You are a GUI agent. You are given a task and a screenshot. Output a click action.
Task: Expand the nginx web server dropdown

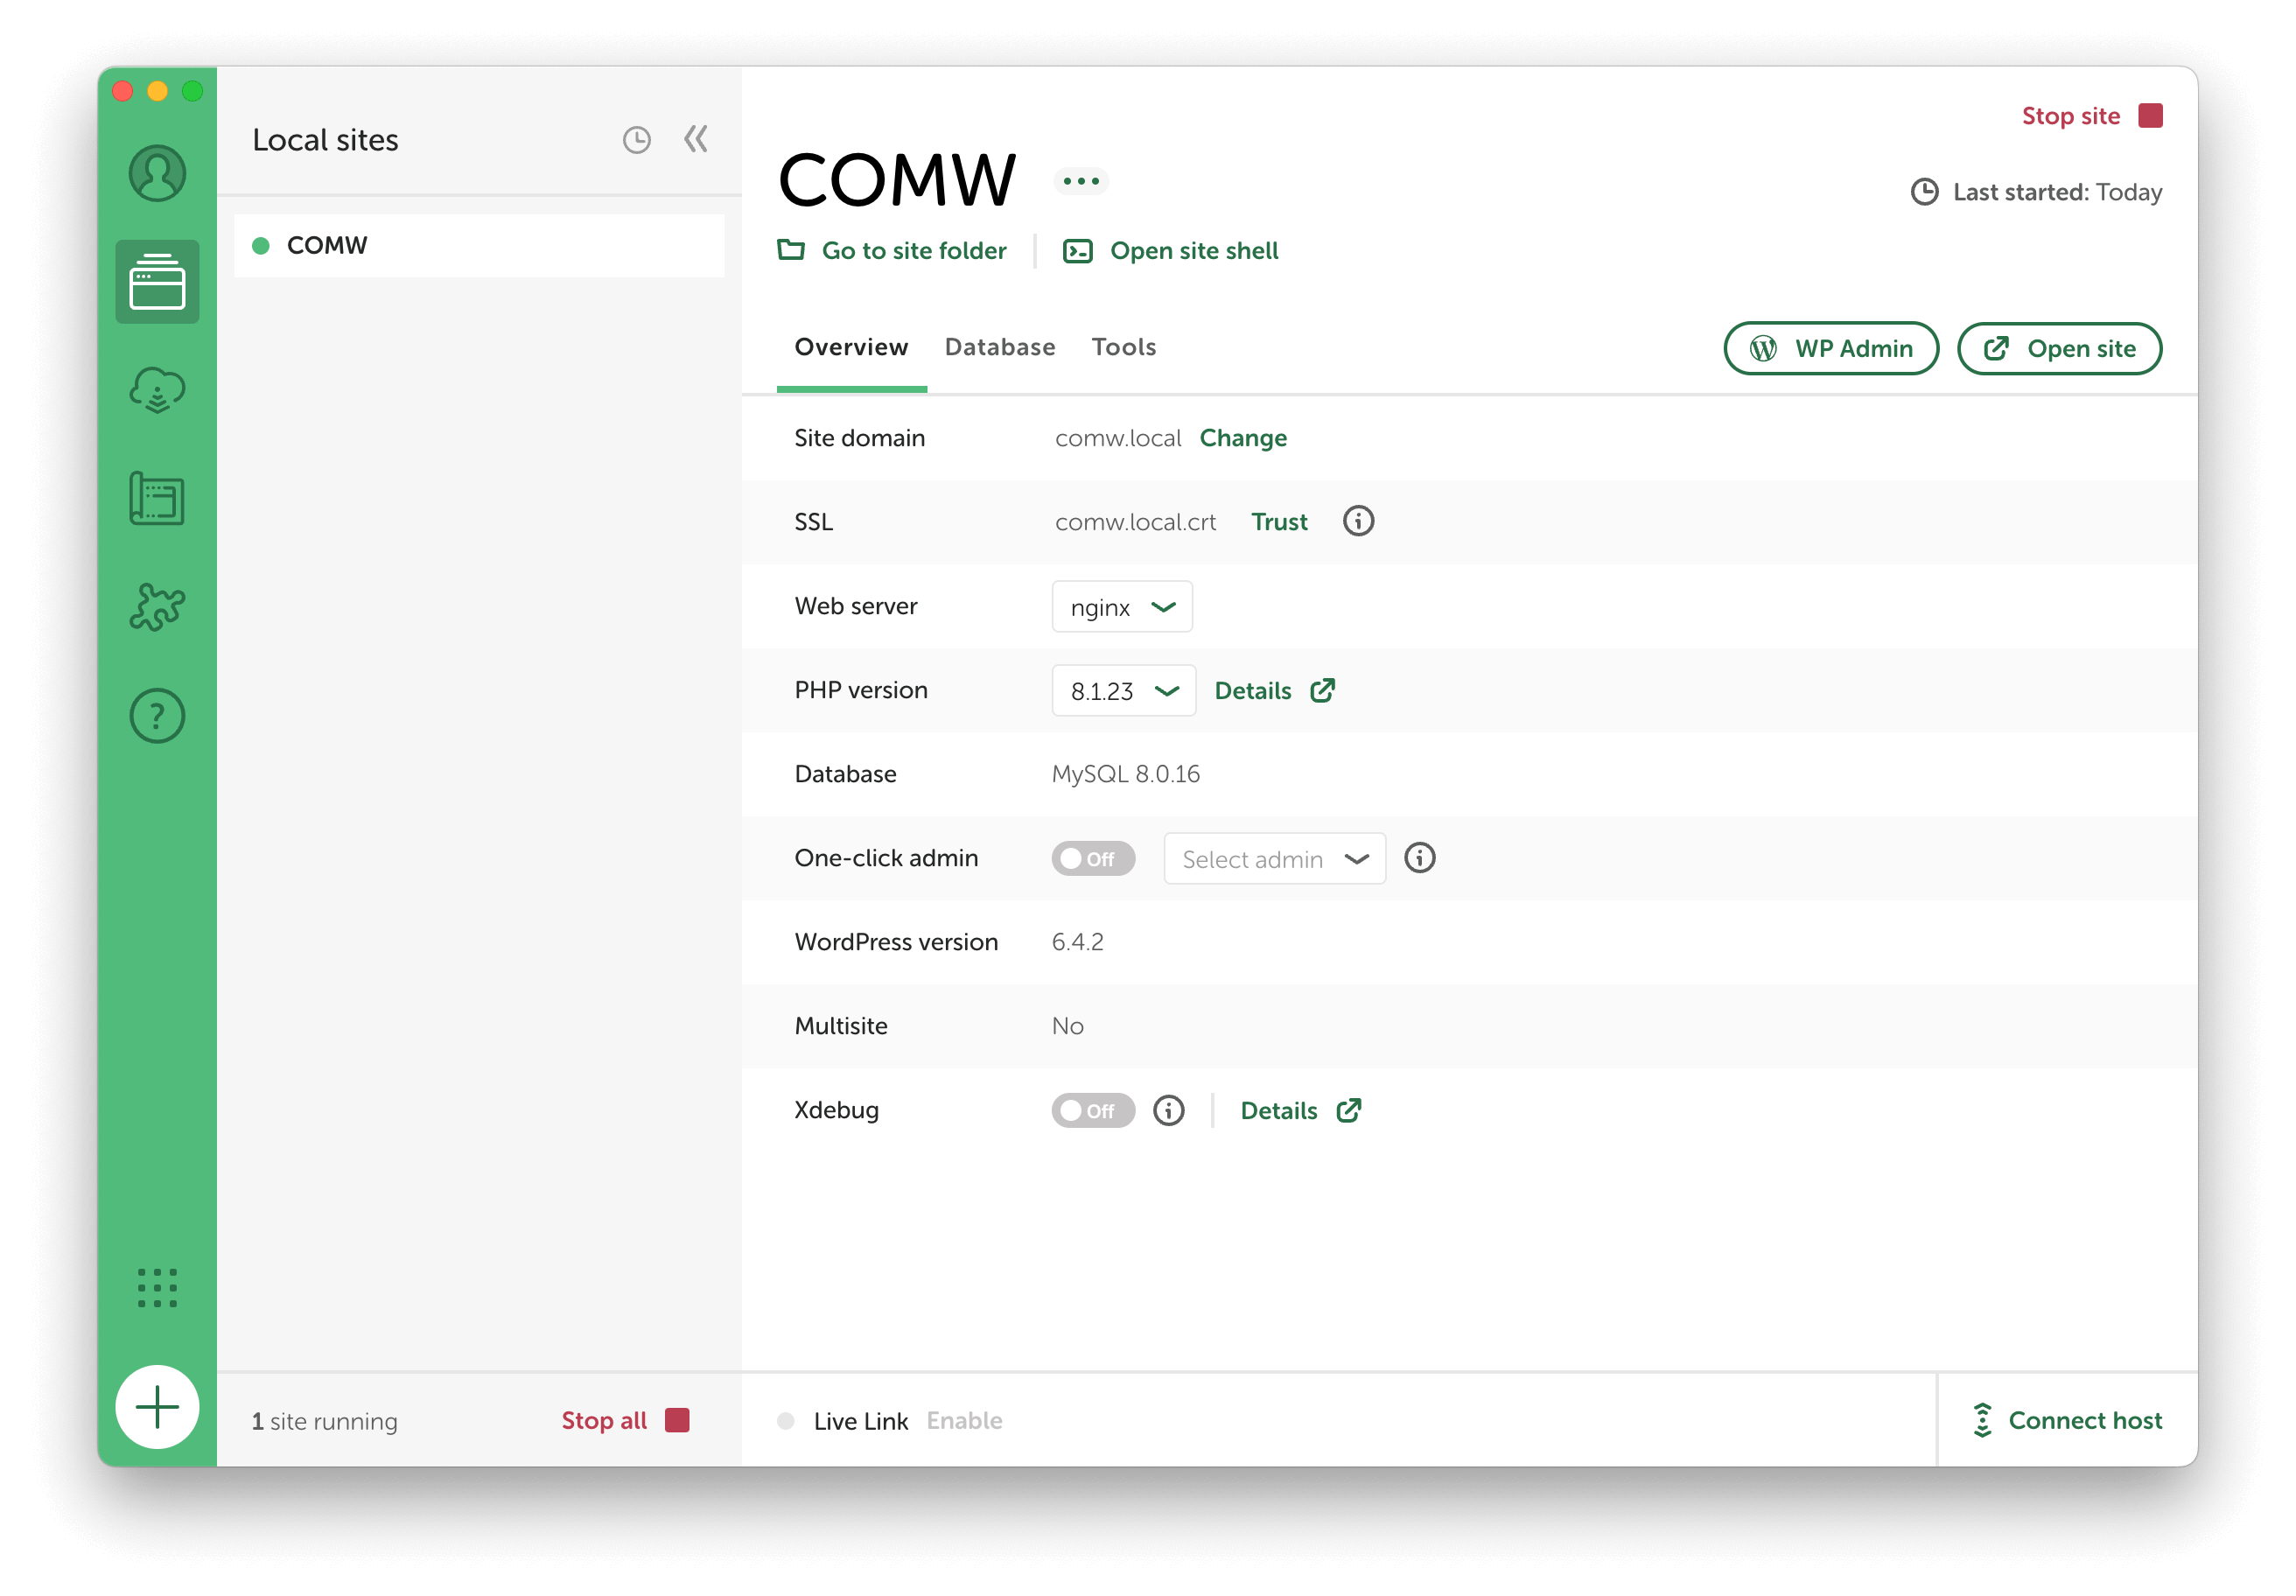(1122, 607)
